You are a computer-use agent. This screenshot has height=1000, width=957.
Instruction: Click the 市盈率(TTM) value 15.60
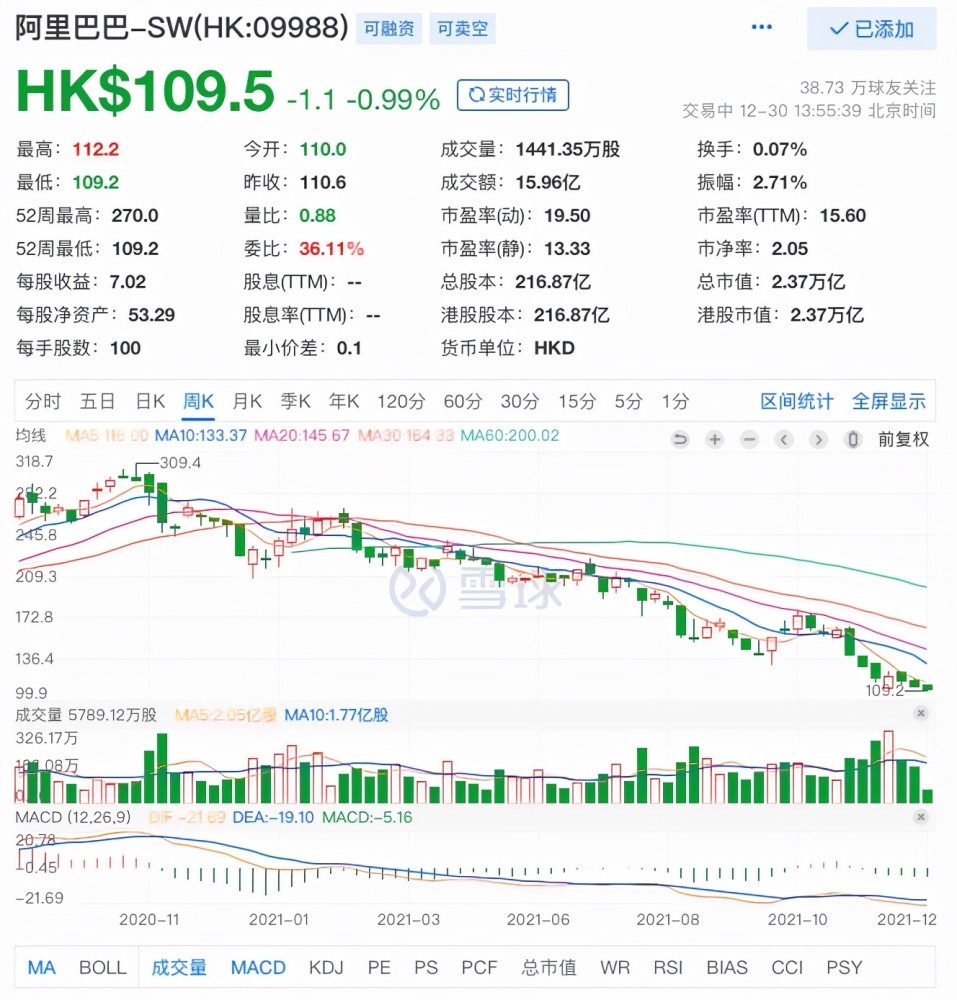[843, 216]
